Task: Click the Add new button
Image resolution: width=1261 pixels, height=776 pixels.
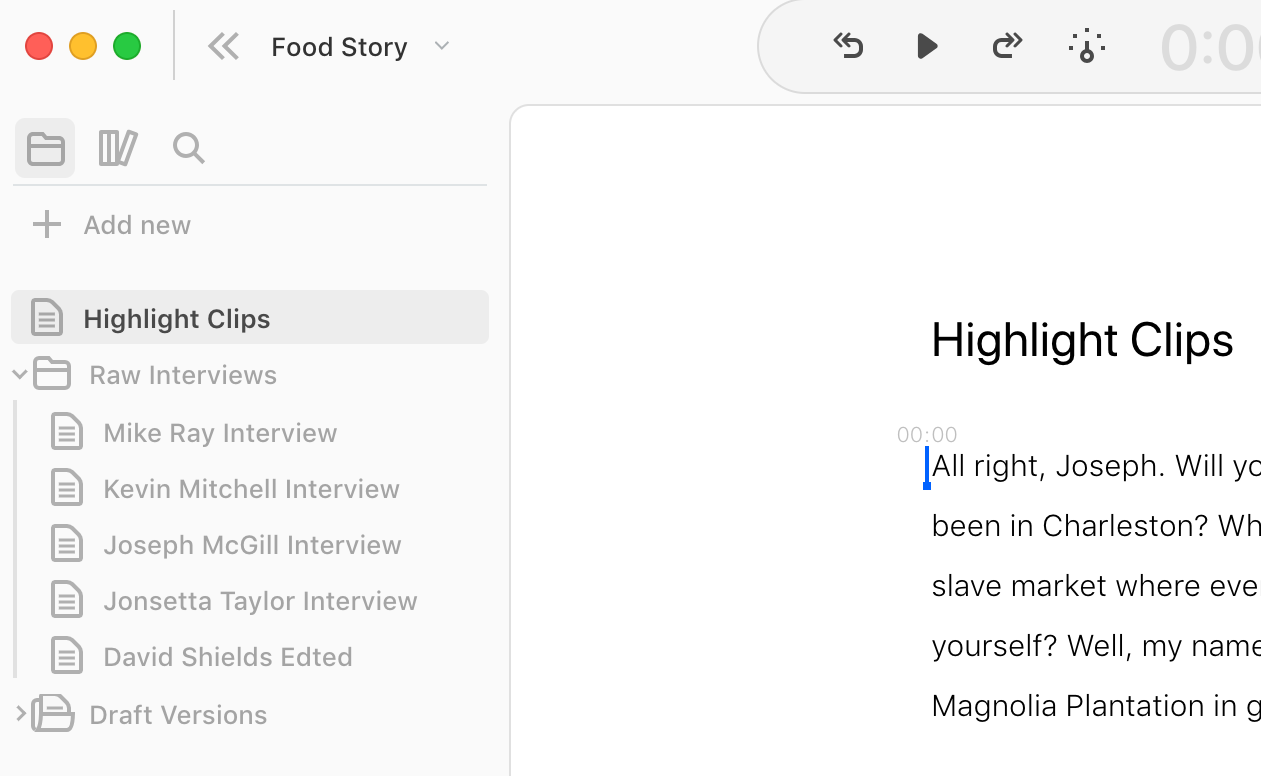Action: (x=112, y=225)
